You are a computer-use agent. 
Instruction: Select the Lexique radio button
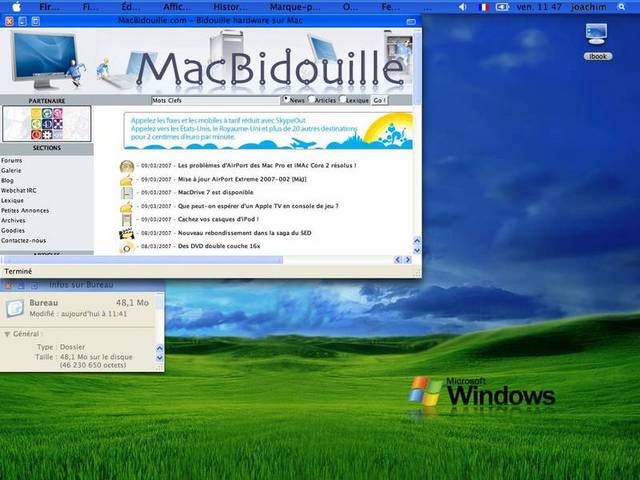(342, 99)
